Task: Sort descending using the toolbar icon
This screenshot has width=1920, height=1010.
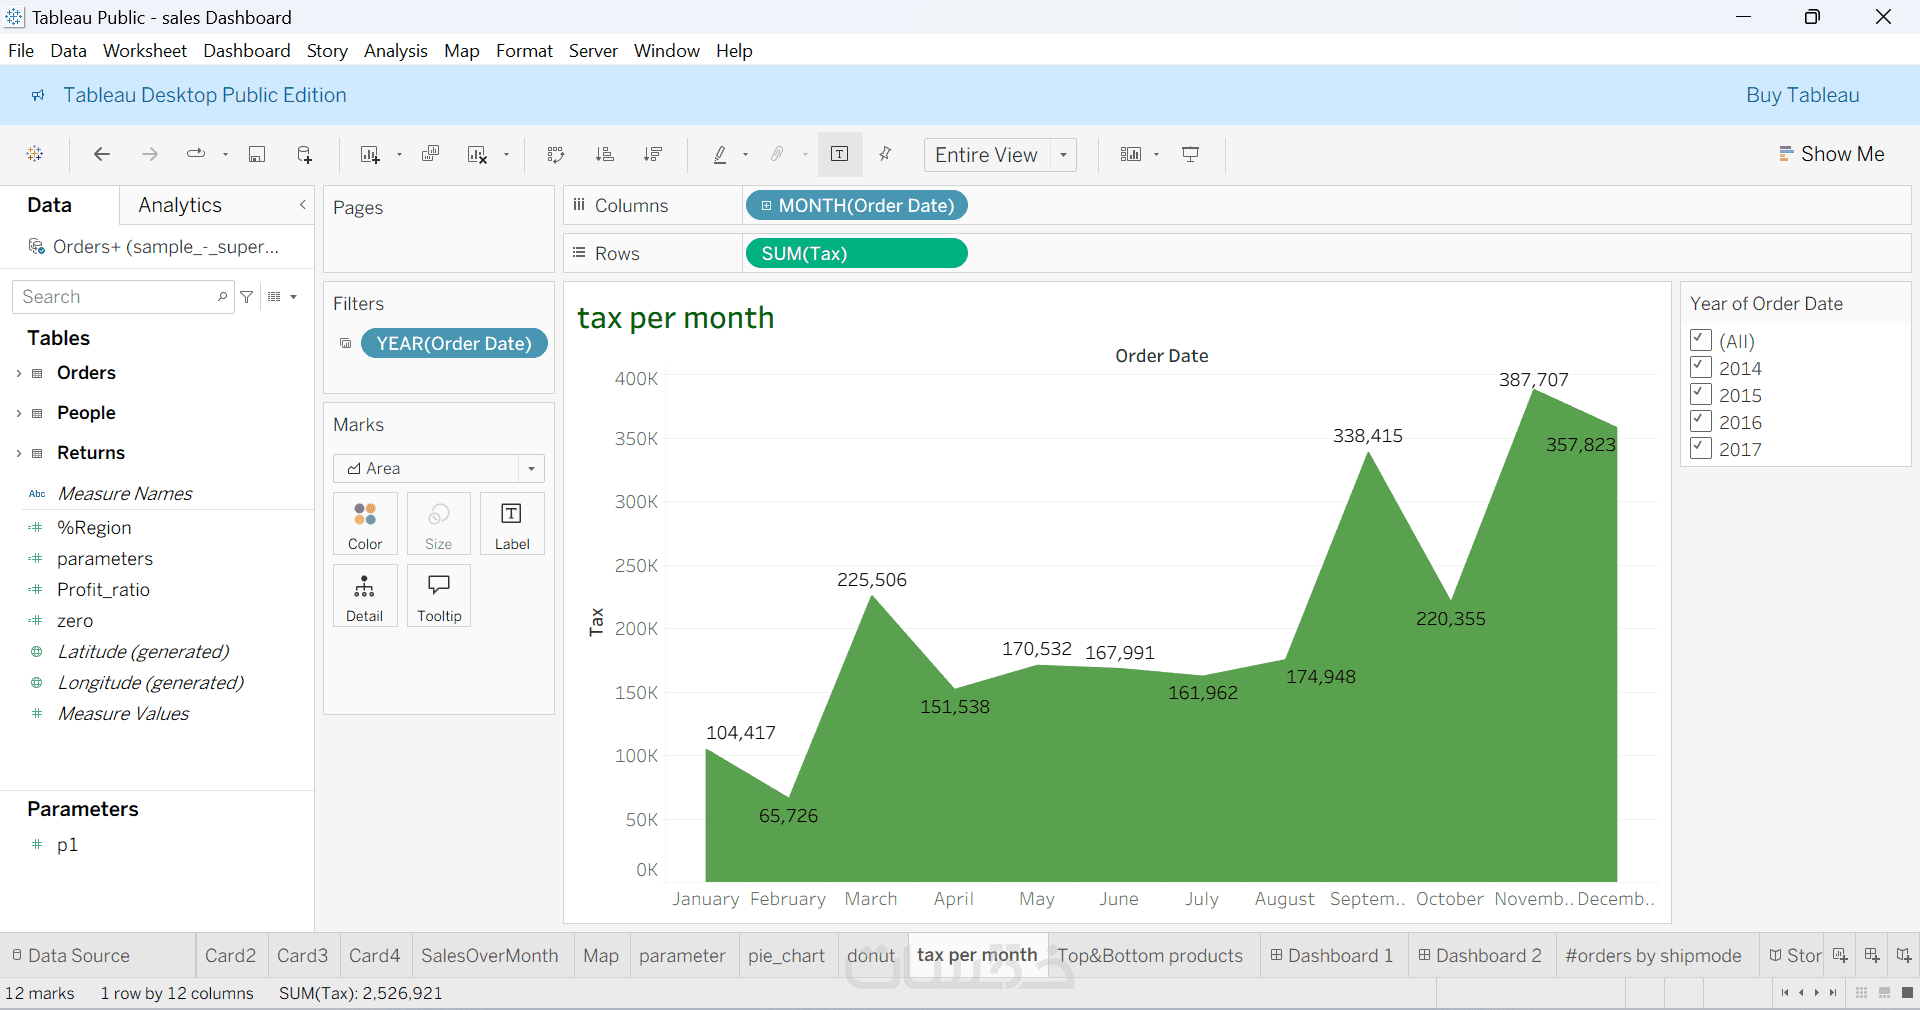Action: click(653, 154)
